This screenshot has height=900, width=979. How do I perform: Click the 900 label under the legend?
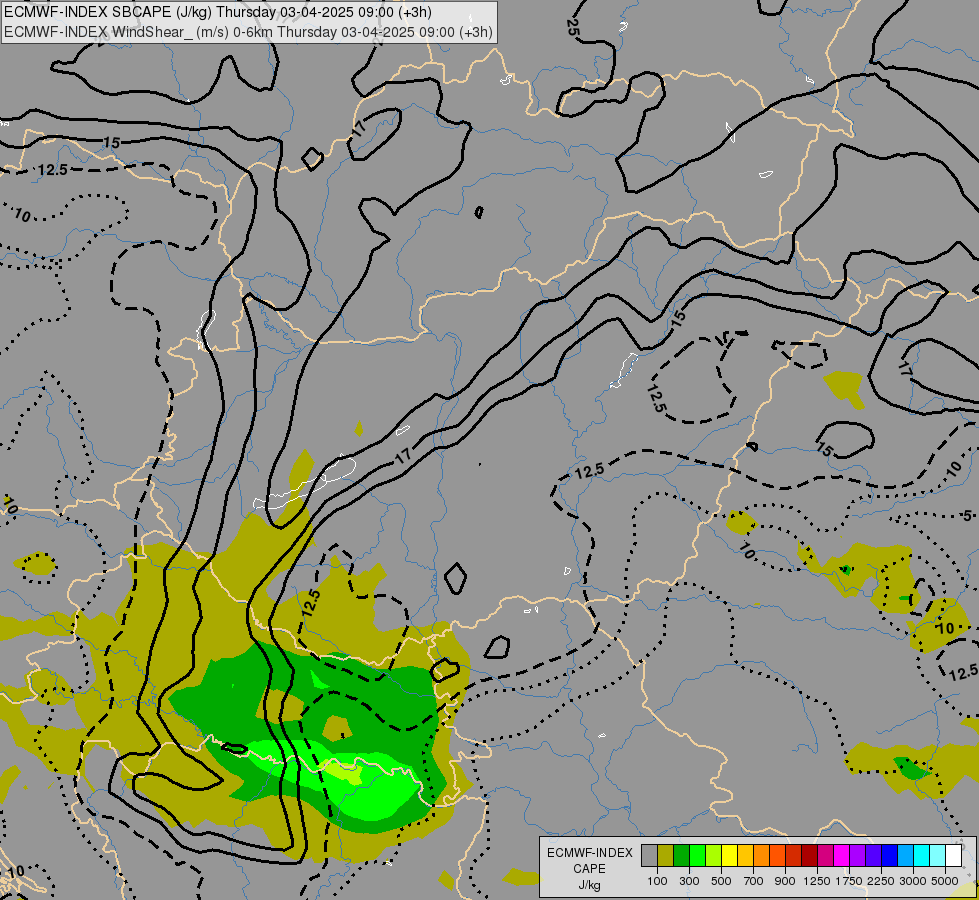tap(785, 881)
